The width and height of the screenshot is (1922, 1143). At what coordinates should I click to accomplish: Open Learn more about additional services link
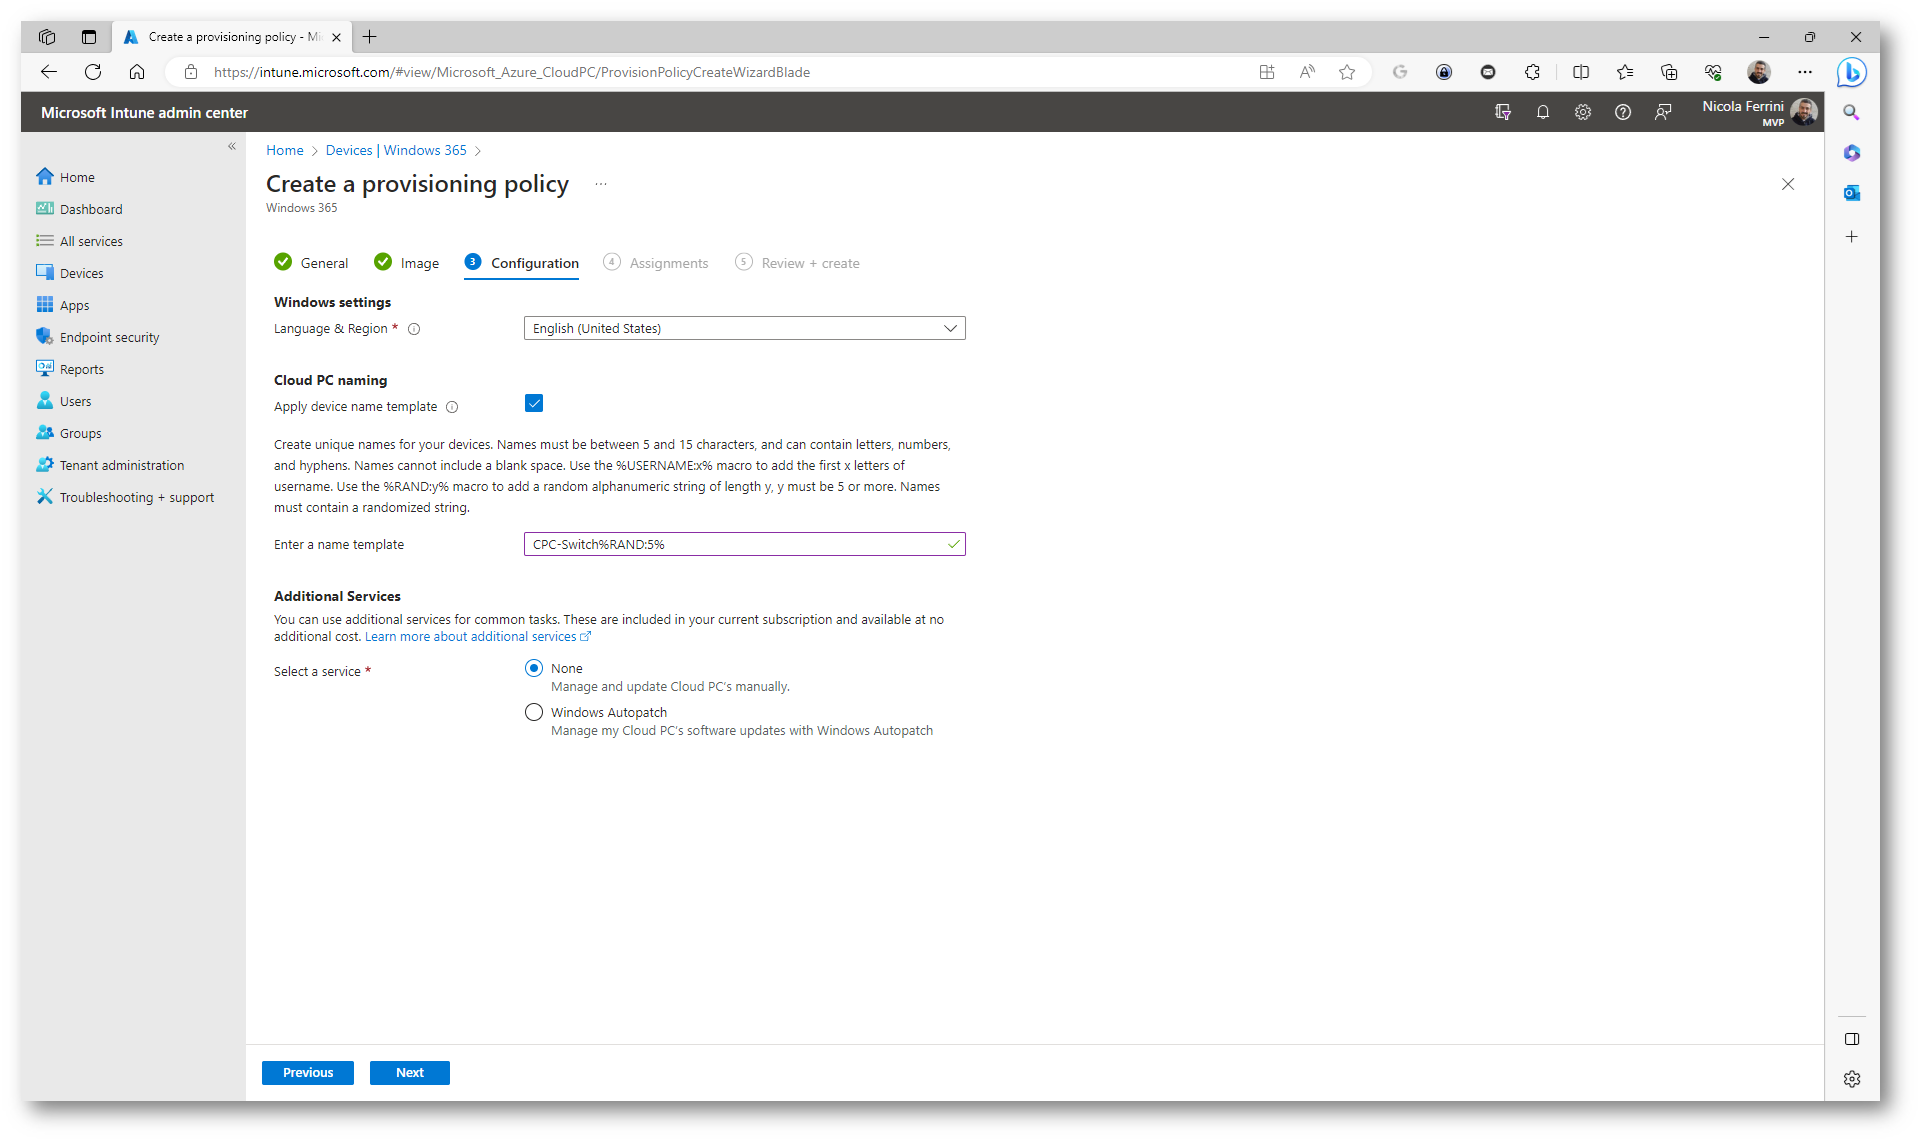point(478,637)
